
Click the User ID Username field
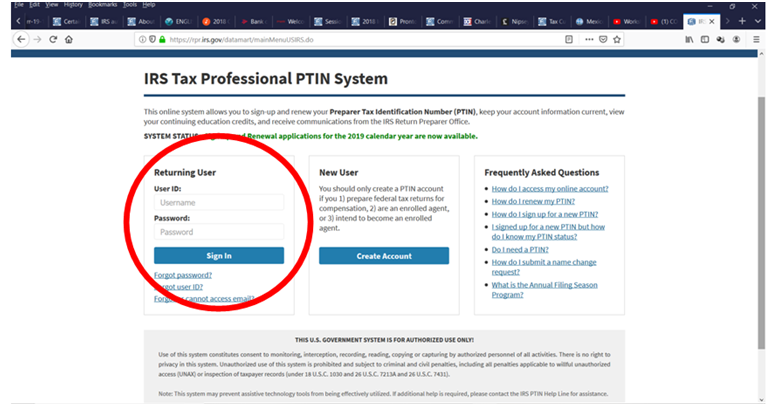pos(219,202)
